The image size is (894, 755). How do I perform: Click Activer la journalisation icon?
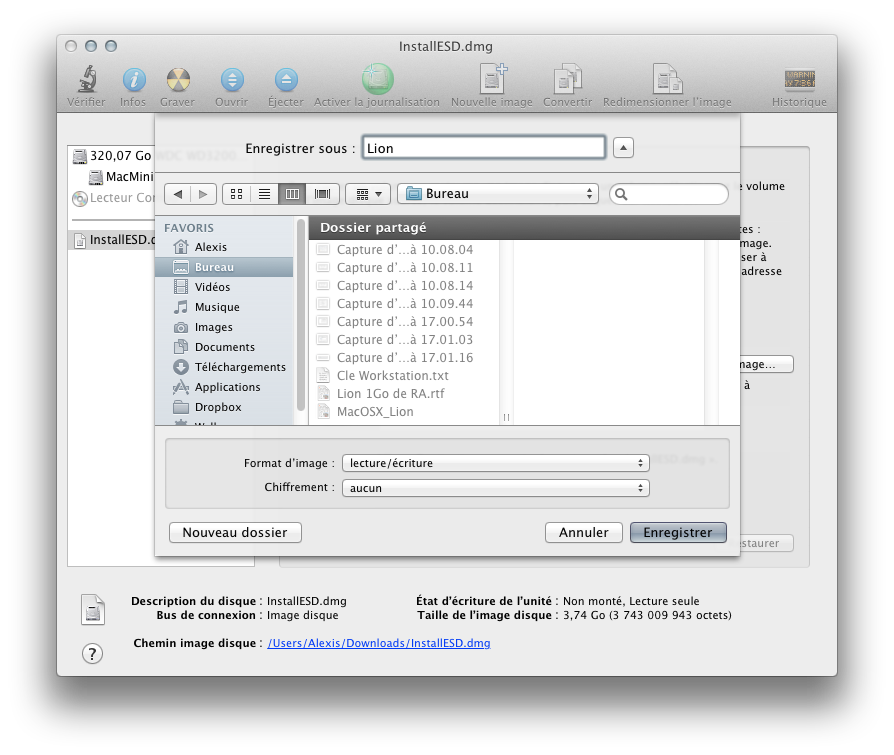[x=377, y=79]
